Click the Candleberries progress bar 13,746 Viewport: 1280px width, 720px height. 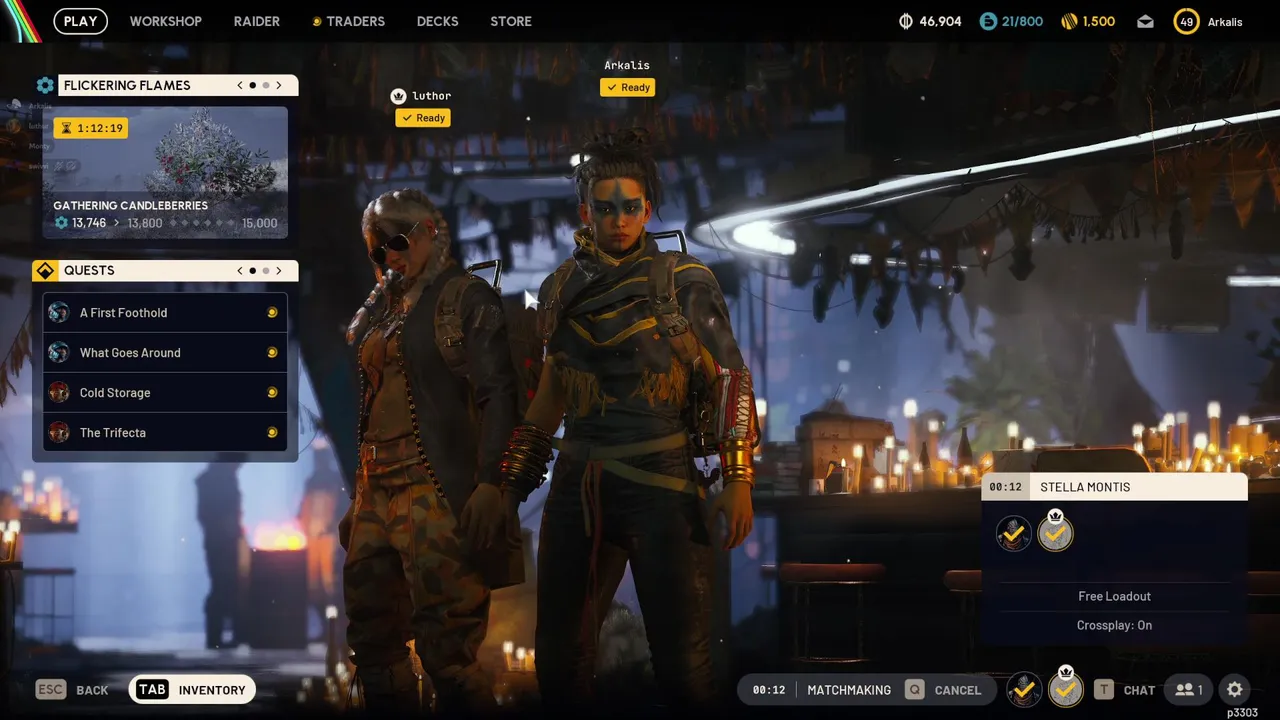(165, 223)
